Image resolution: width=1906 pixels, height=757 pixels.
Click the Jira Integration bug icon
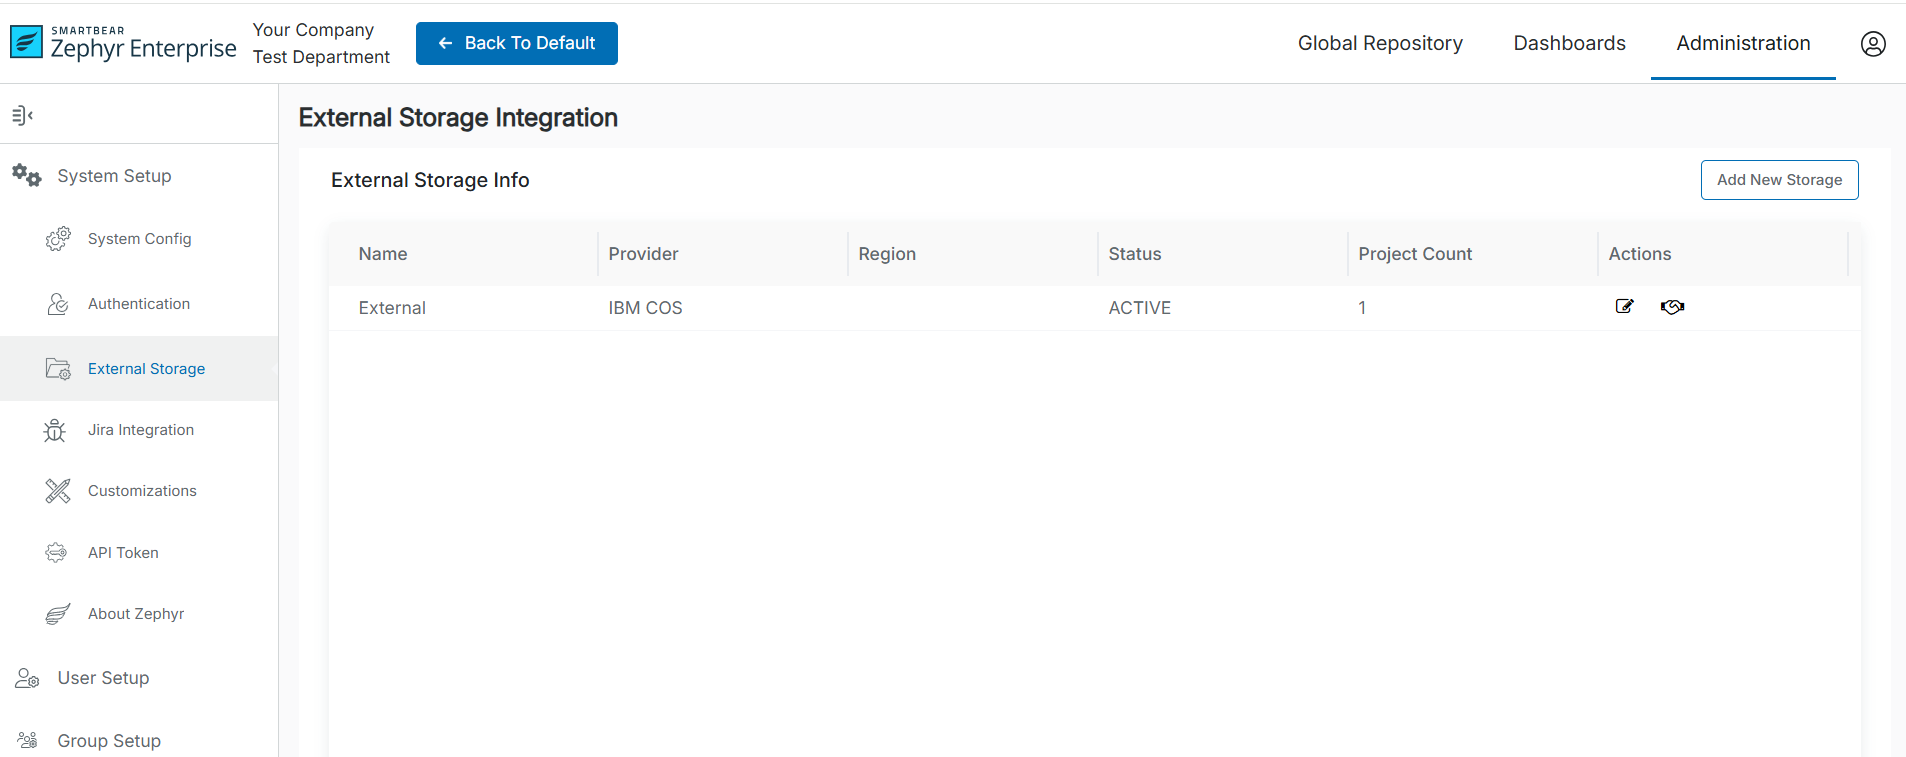(55, 430)
